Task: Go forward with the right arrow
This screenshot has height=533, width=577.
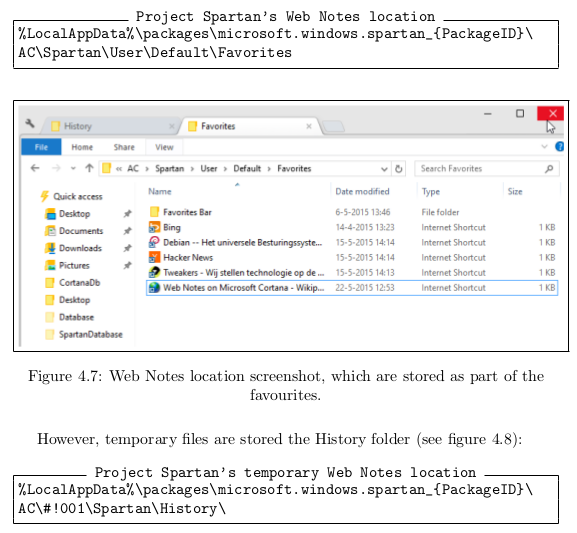Action: (x=56, y=168)
